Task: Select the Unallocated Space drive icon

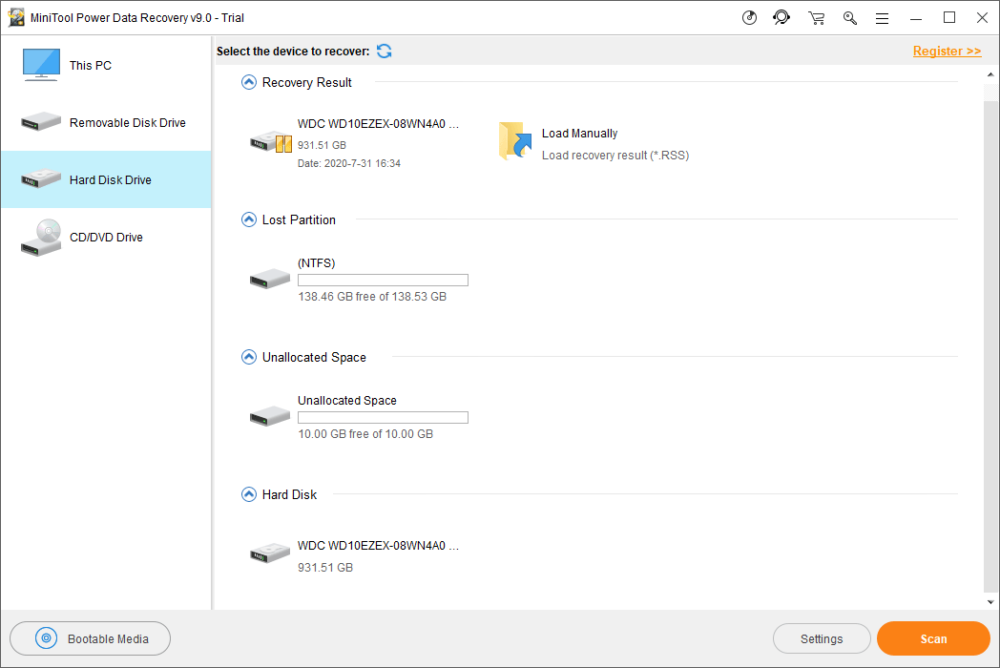Action: tap(270, 416)
